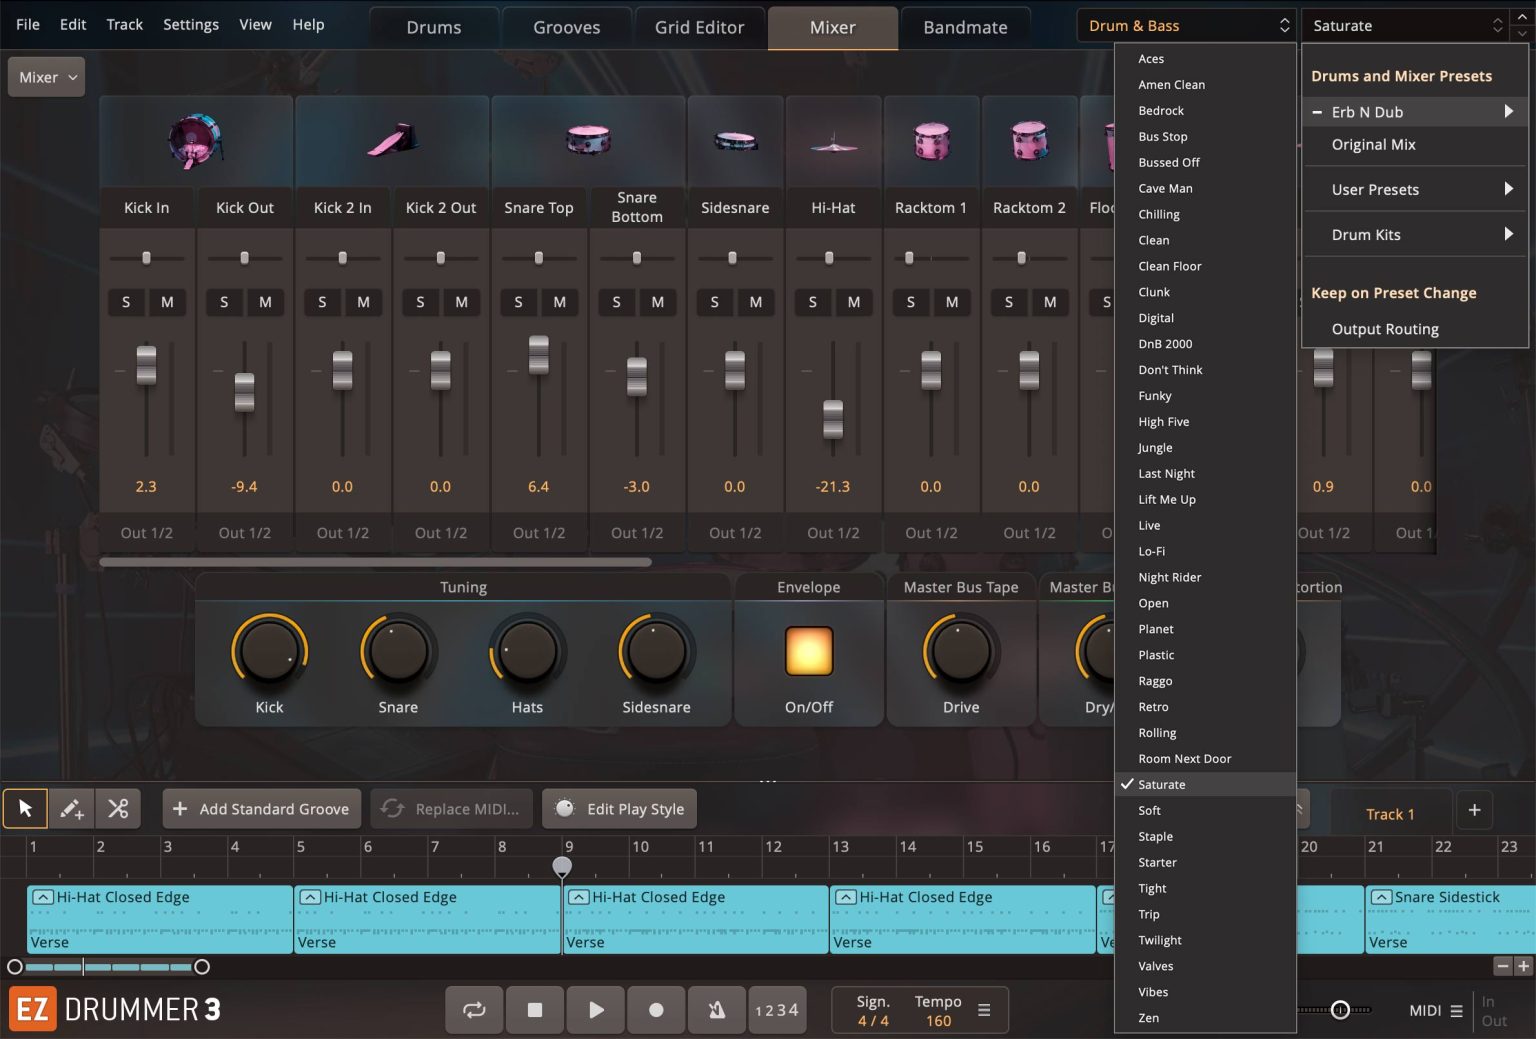Screen dimensions: 1536x1039
Task: Open the tempo and signature menu icon
Action: (x=984, y=1010)
